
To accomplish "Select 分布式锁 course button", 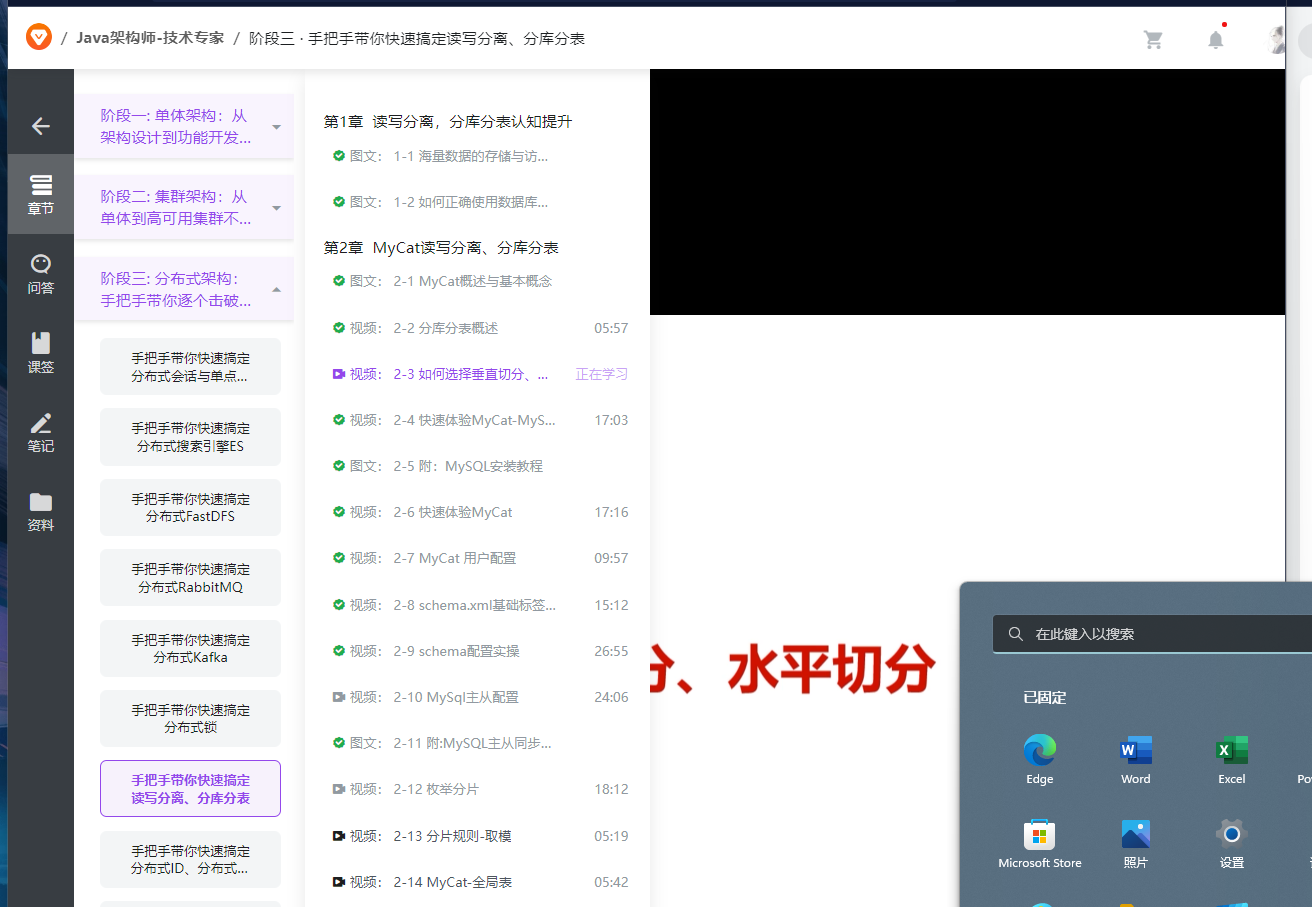I will tap(190, 718).
